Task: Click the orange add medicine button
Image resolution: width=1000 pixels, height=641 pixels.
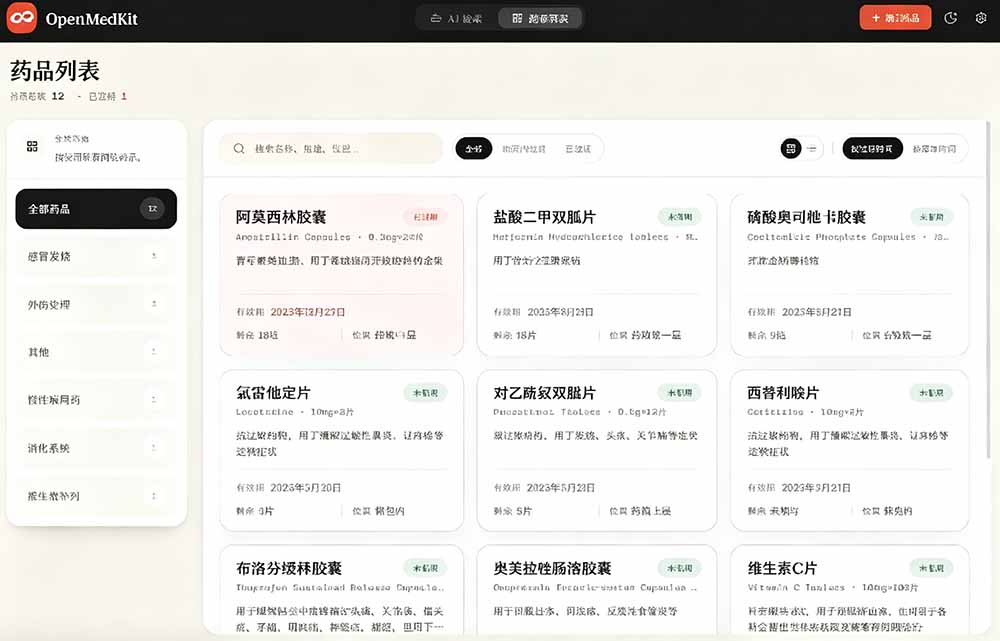Action: 895,18
